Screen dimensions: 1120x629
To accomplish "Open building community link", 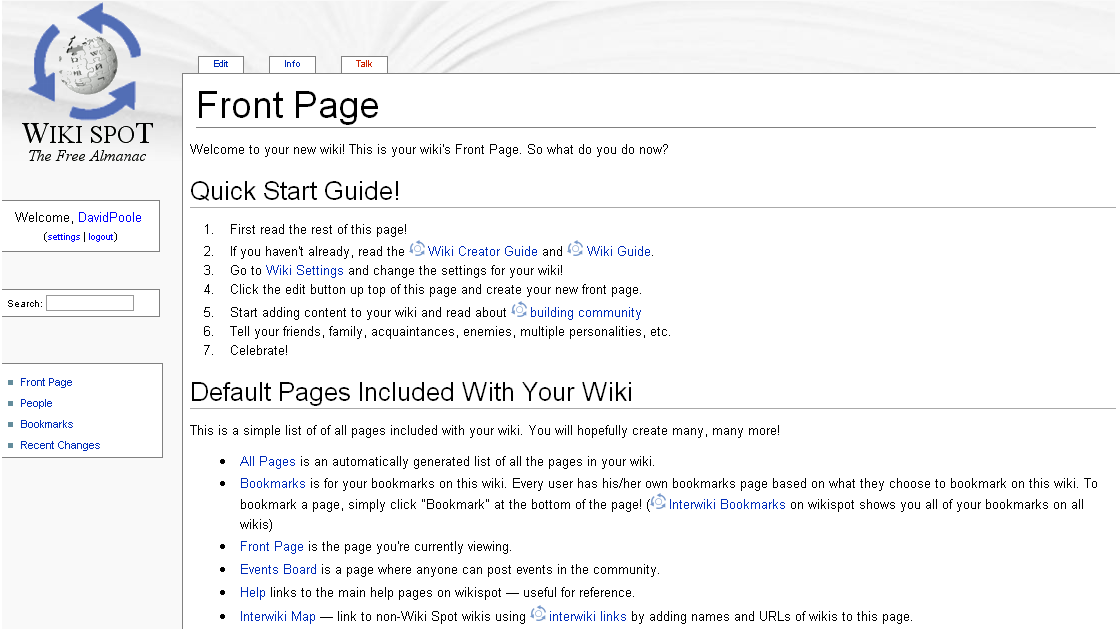I will coord(586,313).
